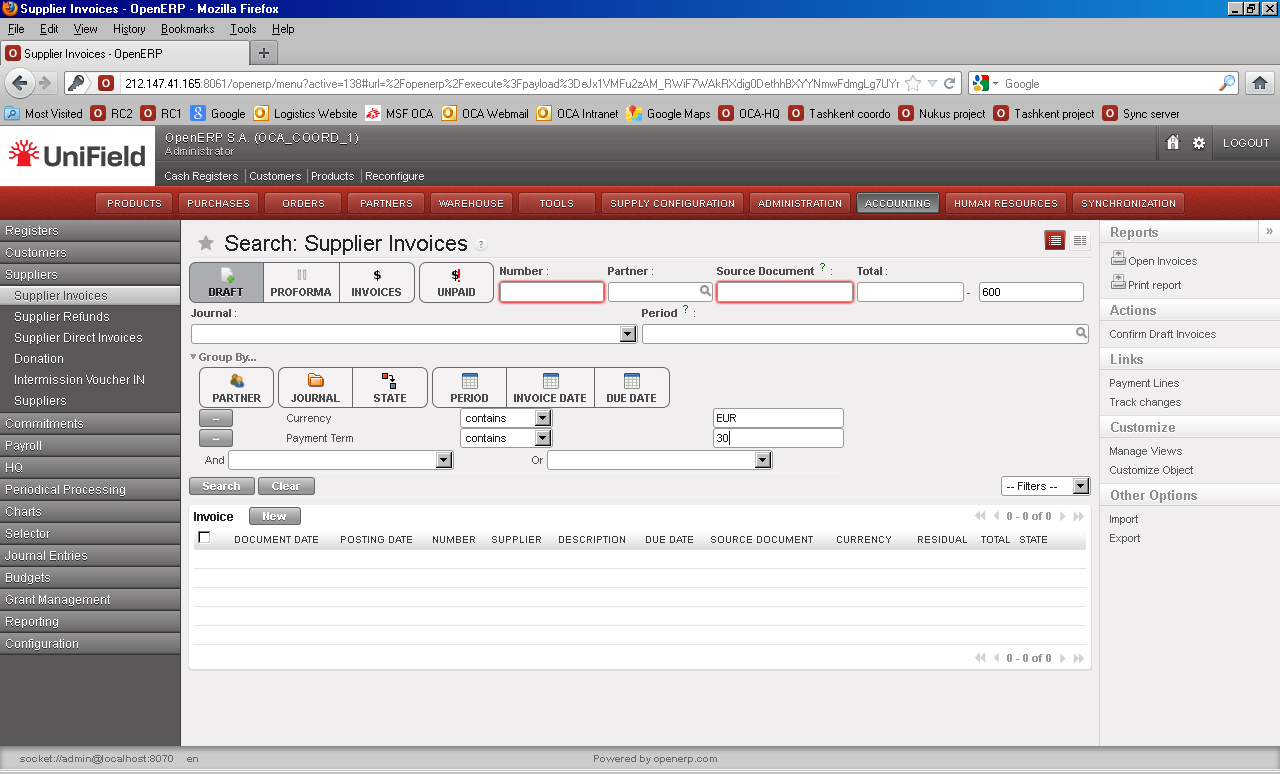1280x774 pixels.
Task: Click the home icon in the header
Action: (1173, 143)
